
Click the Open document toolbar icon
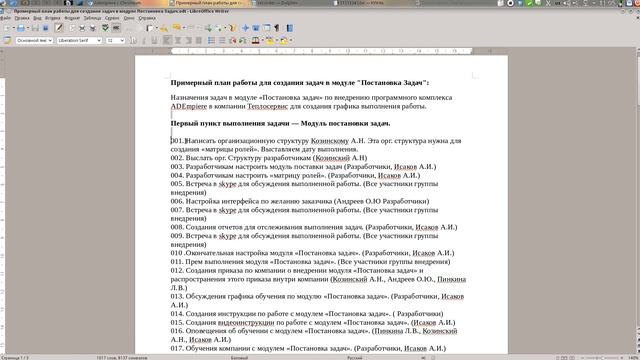(20, 28)
